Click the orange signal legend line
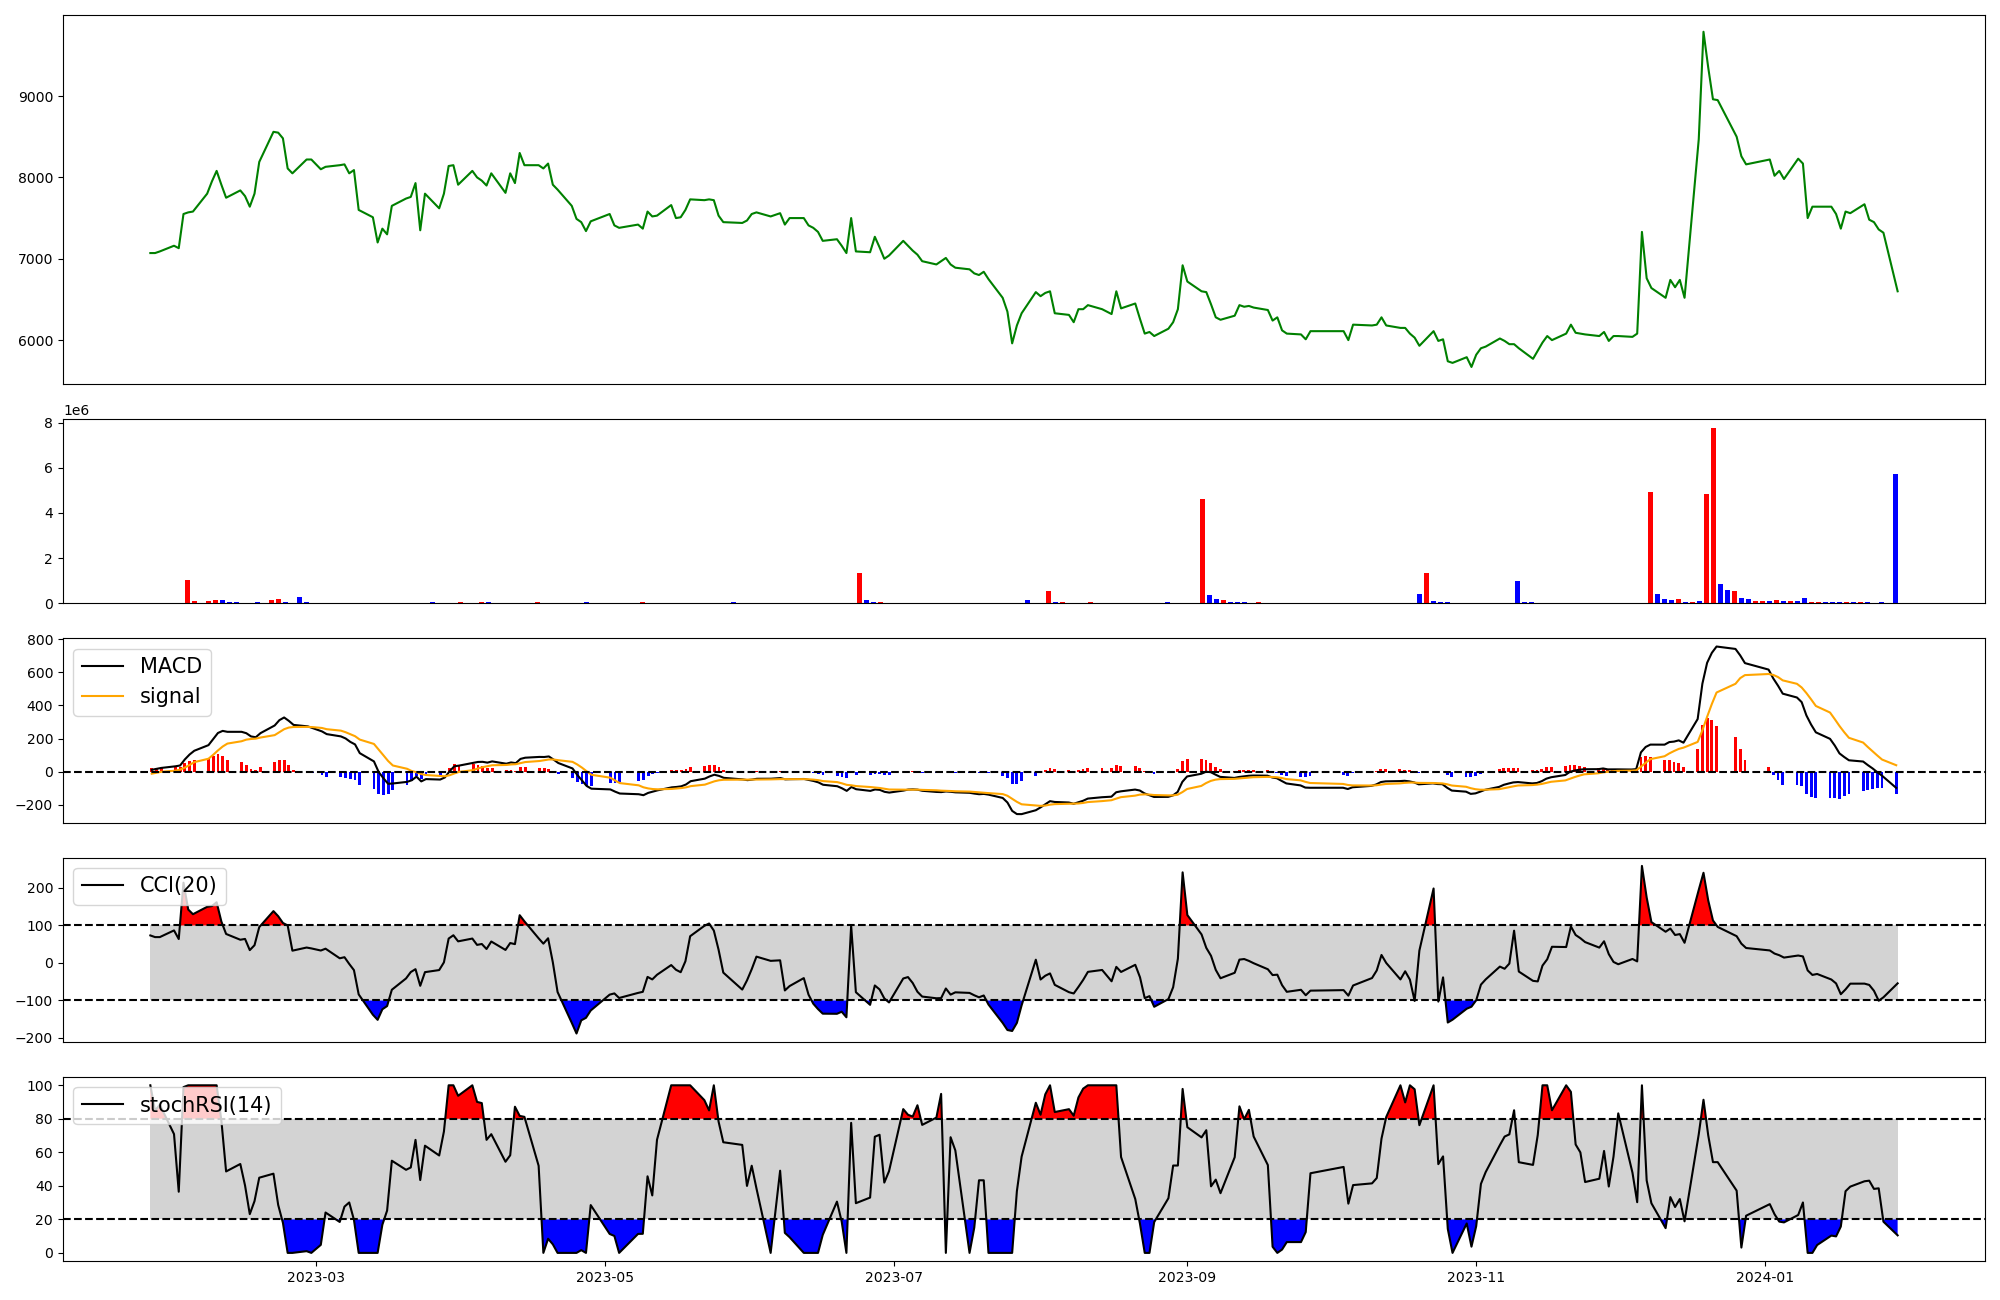 (103, 696)
